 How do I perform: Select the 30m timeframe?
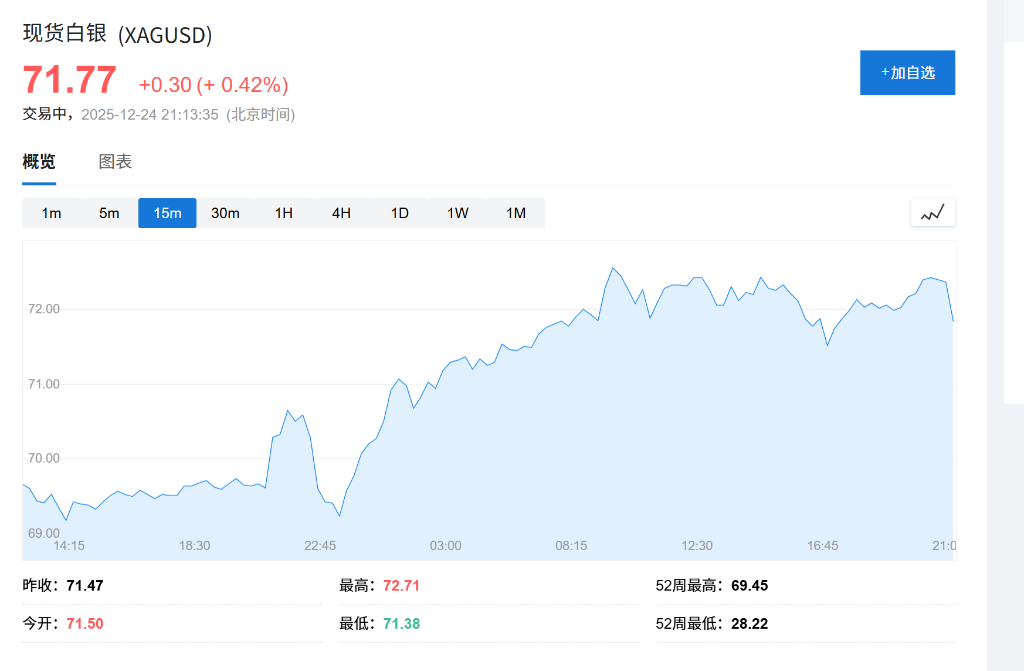click(x=226, y=212)
